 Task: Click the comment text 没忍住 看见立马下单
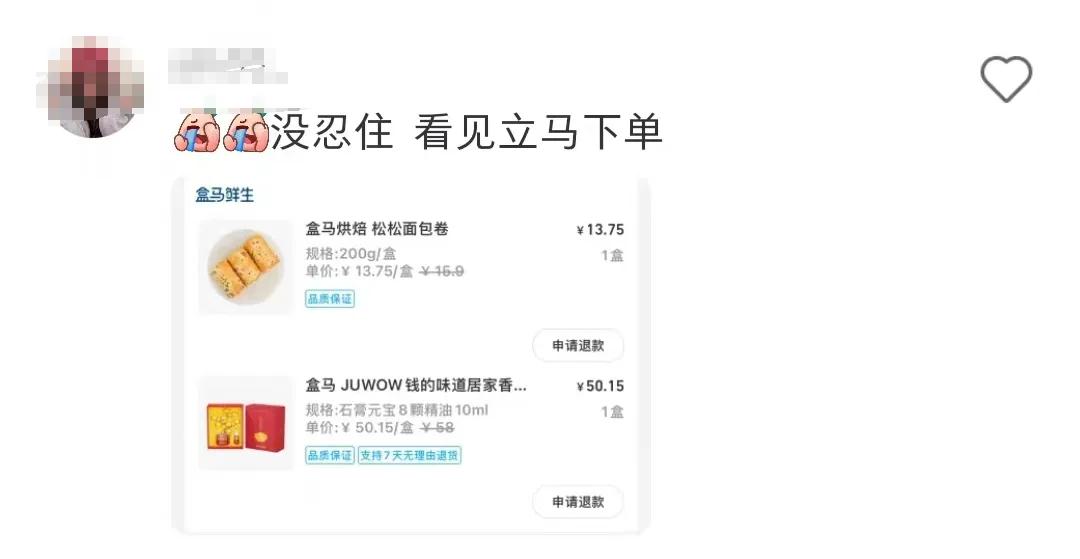(x=466, y=132)
